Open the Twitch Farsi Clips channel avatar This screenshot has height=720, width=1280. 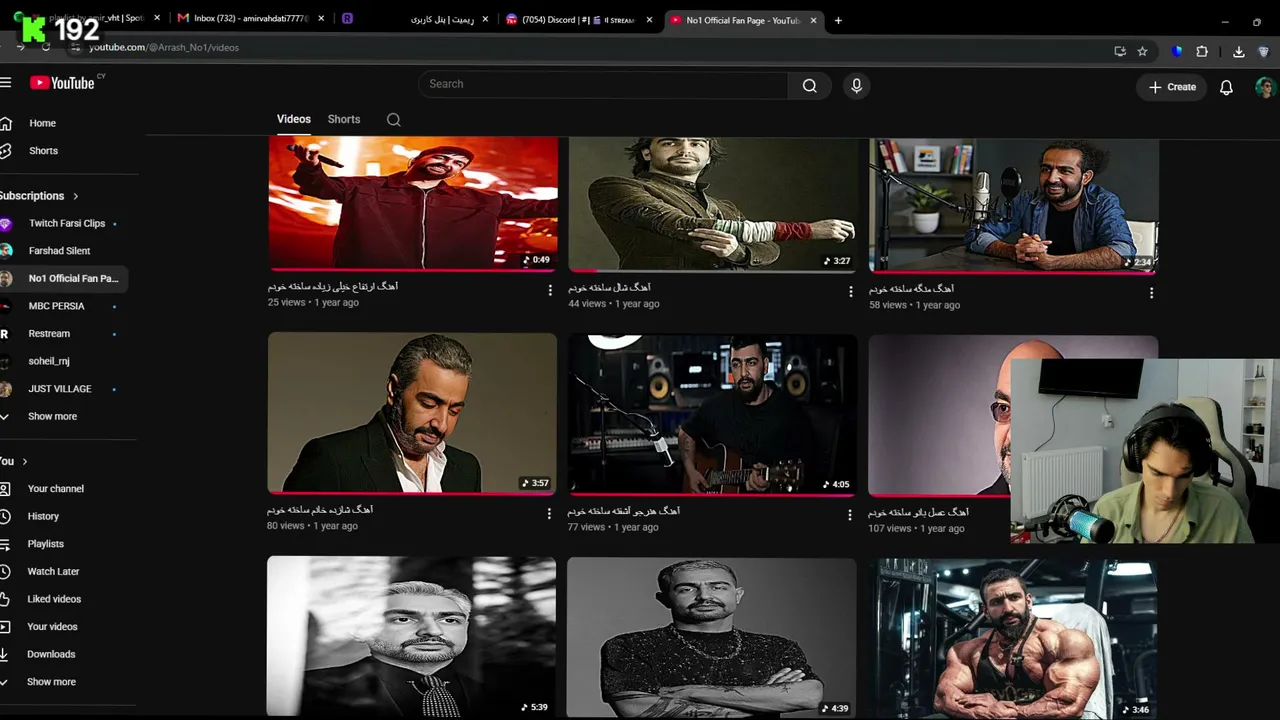click(6, 224)
